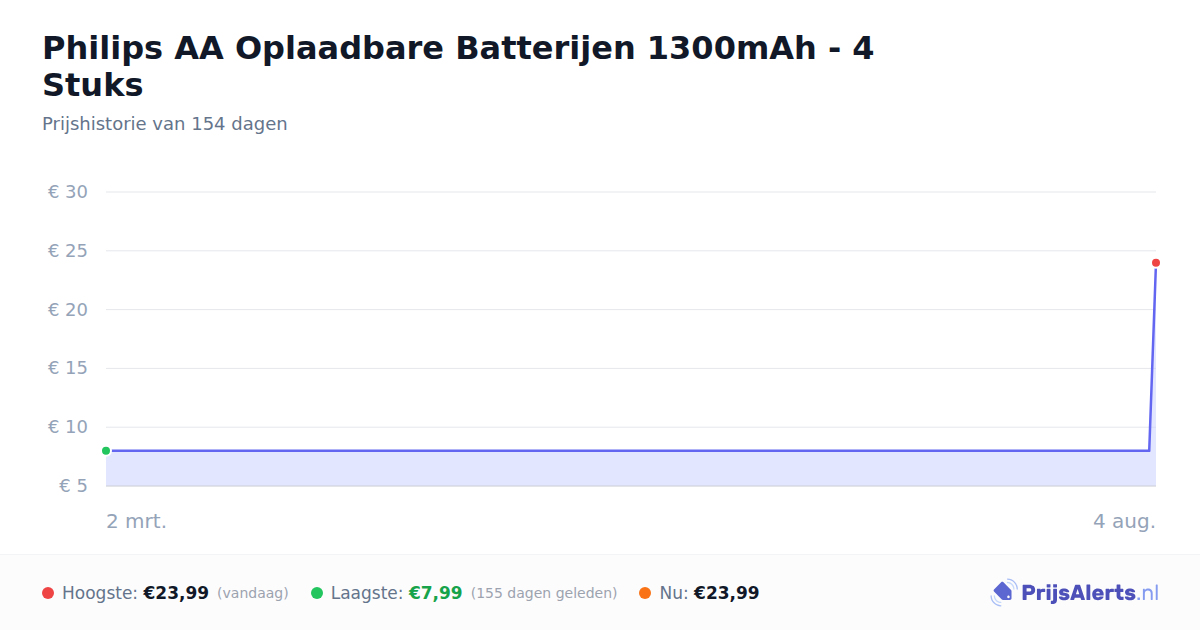This screenshot has height=630, width=1200.
Task: Click the PrijsAlerts price tag logo icon
Action: 1003,593
